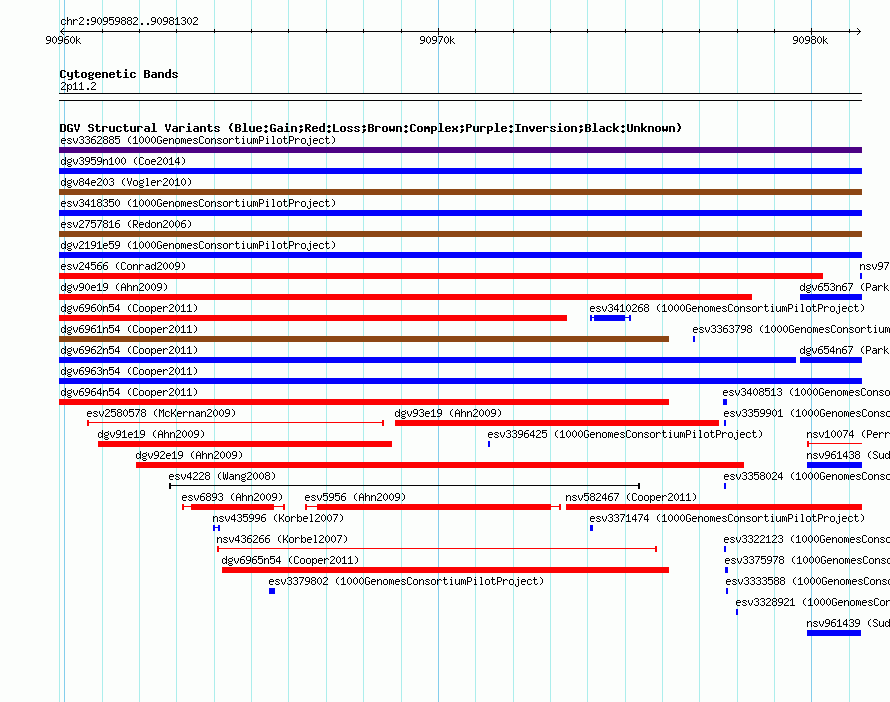
Task: Click the left arrow at ruler start
Action: [62, 31]
